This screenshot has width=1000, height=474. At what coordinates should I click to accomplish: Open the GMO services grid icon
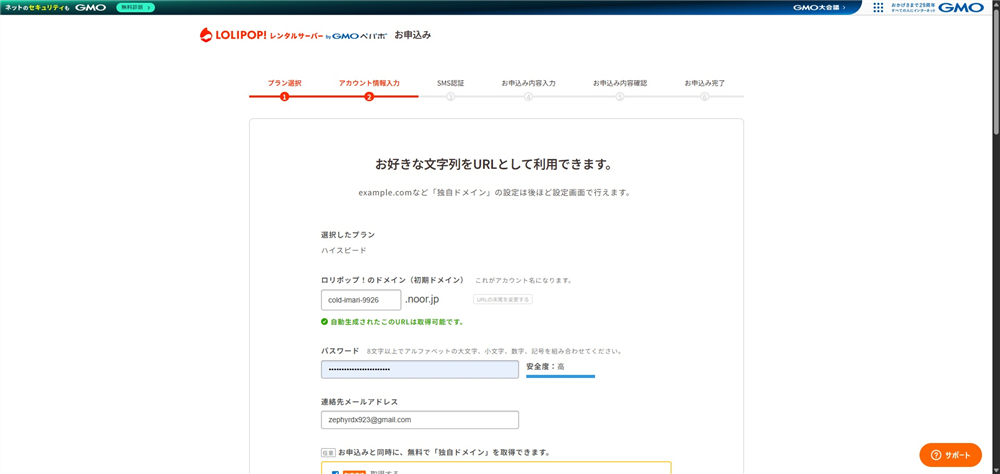878,8
